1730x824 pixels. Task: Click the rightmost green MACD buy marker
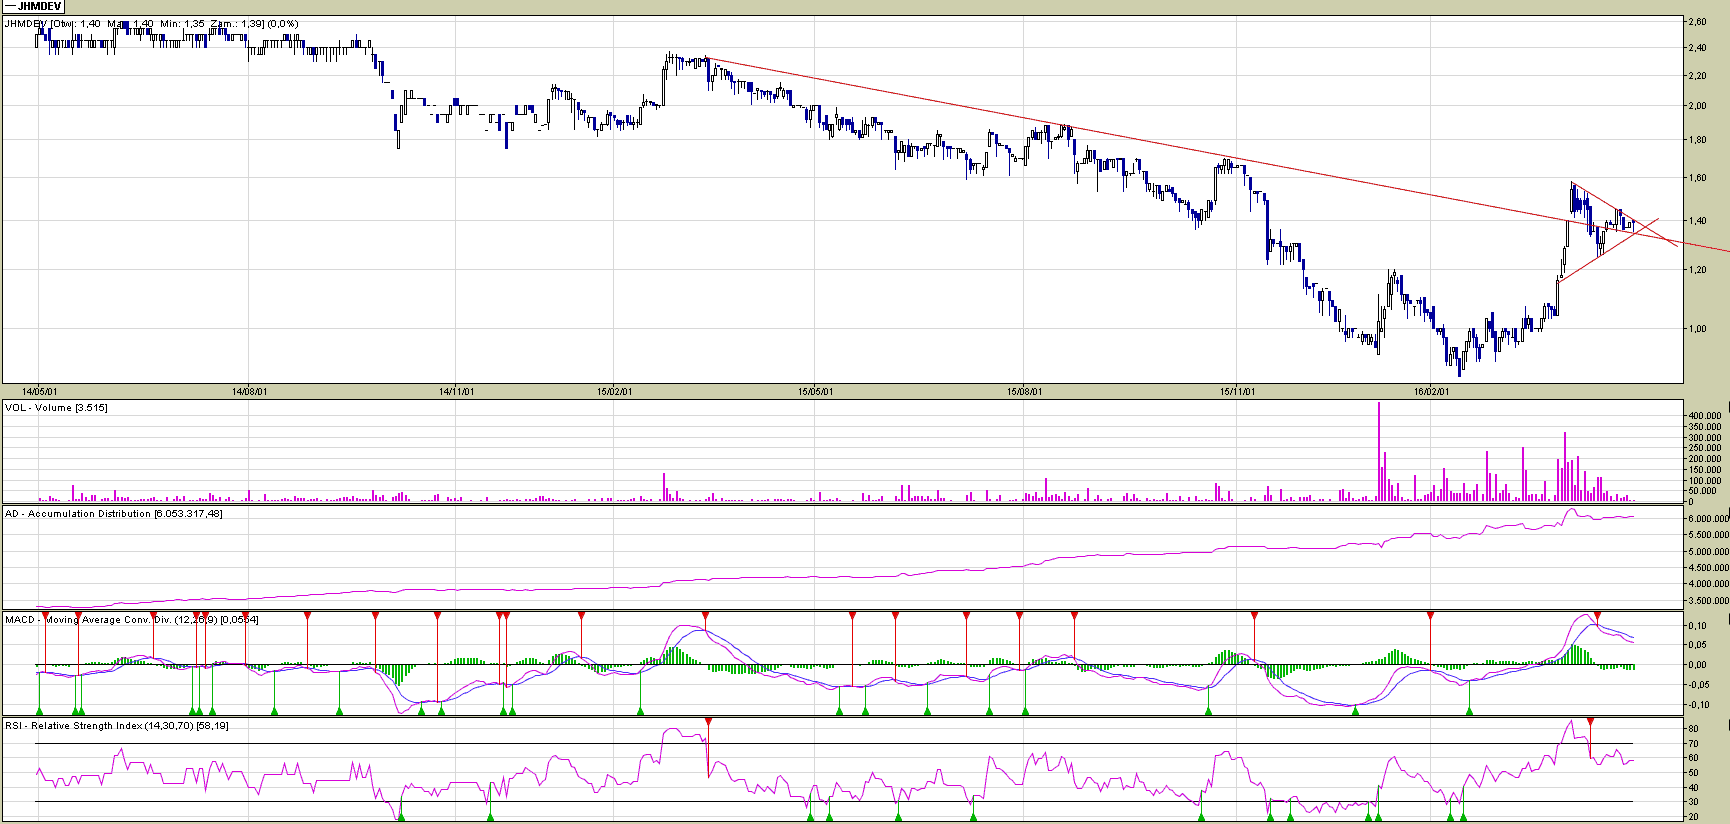[x=1469, y=711]
